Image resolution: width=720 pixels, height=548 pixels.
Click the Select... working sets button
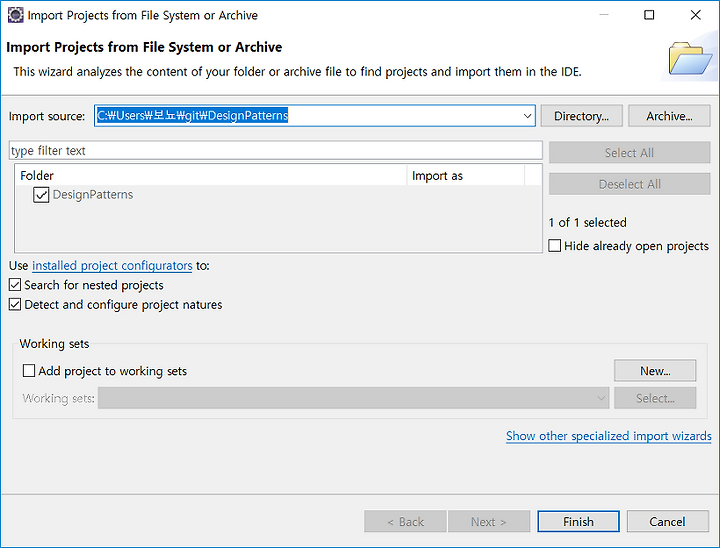(655, 398)
